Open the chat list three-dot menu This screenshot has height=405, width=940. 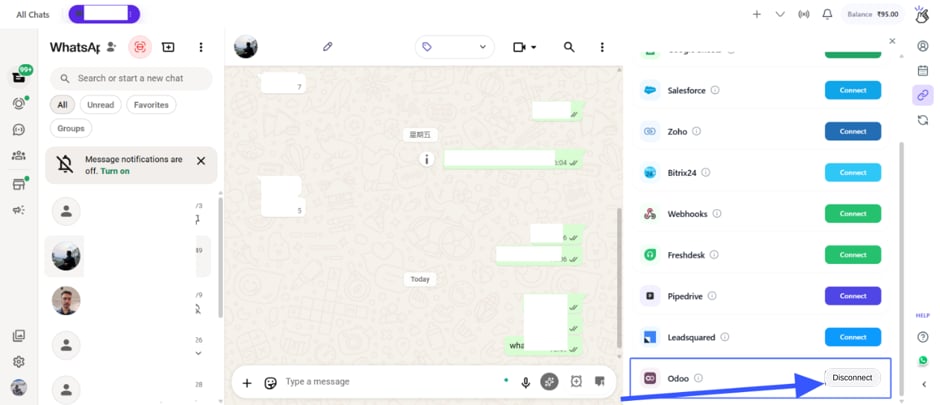pos(201,47)
